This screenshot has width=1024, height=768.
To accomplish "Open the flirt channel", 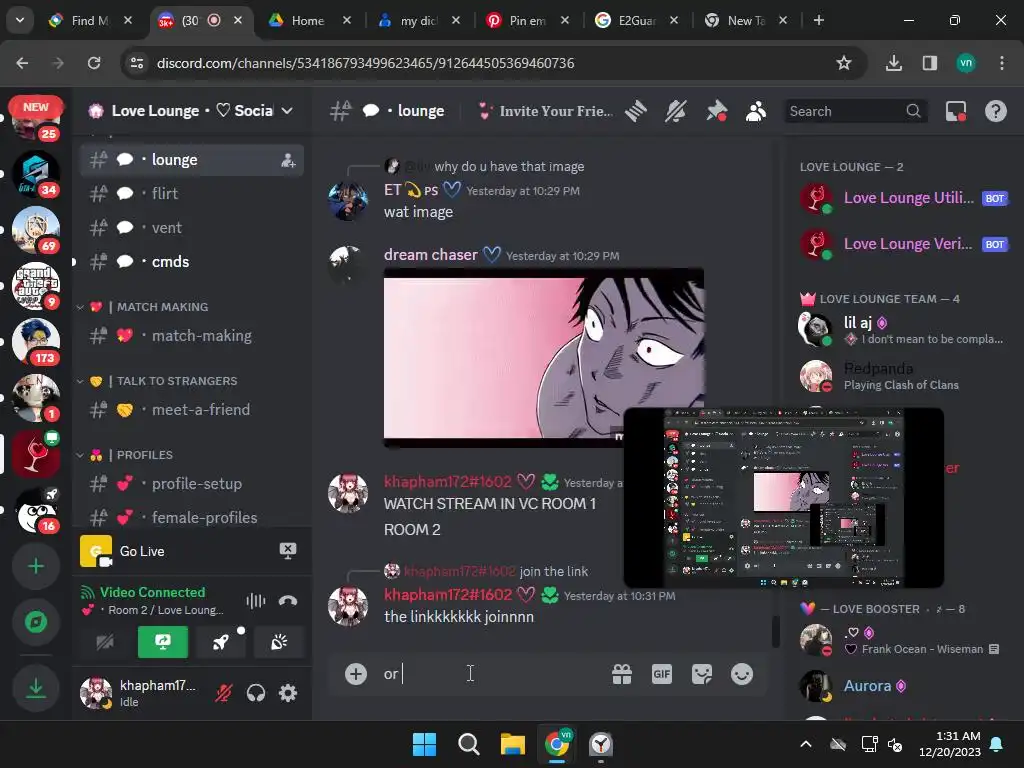I will (192, 194).
